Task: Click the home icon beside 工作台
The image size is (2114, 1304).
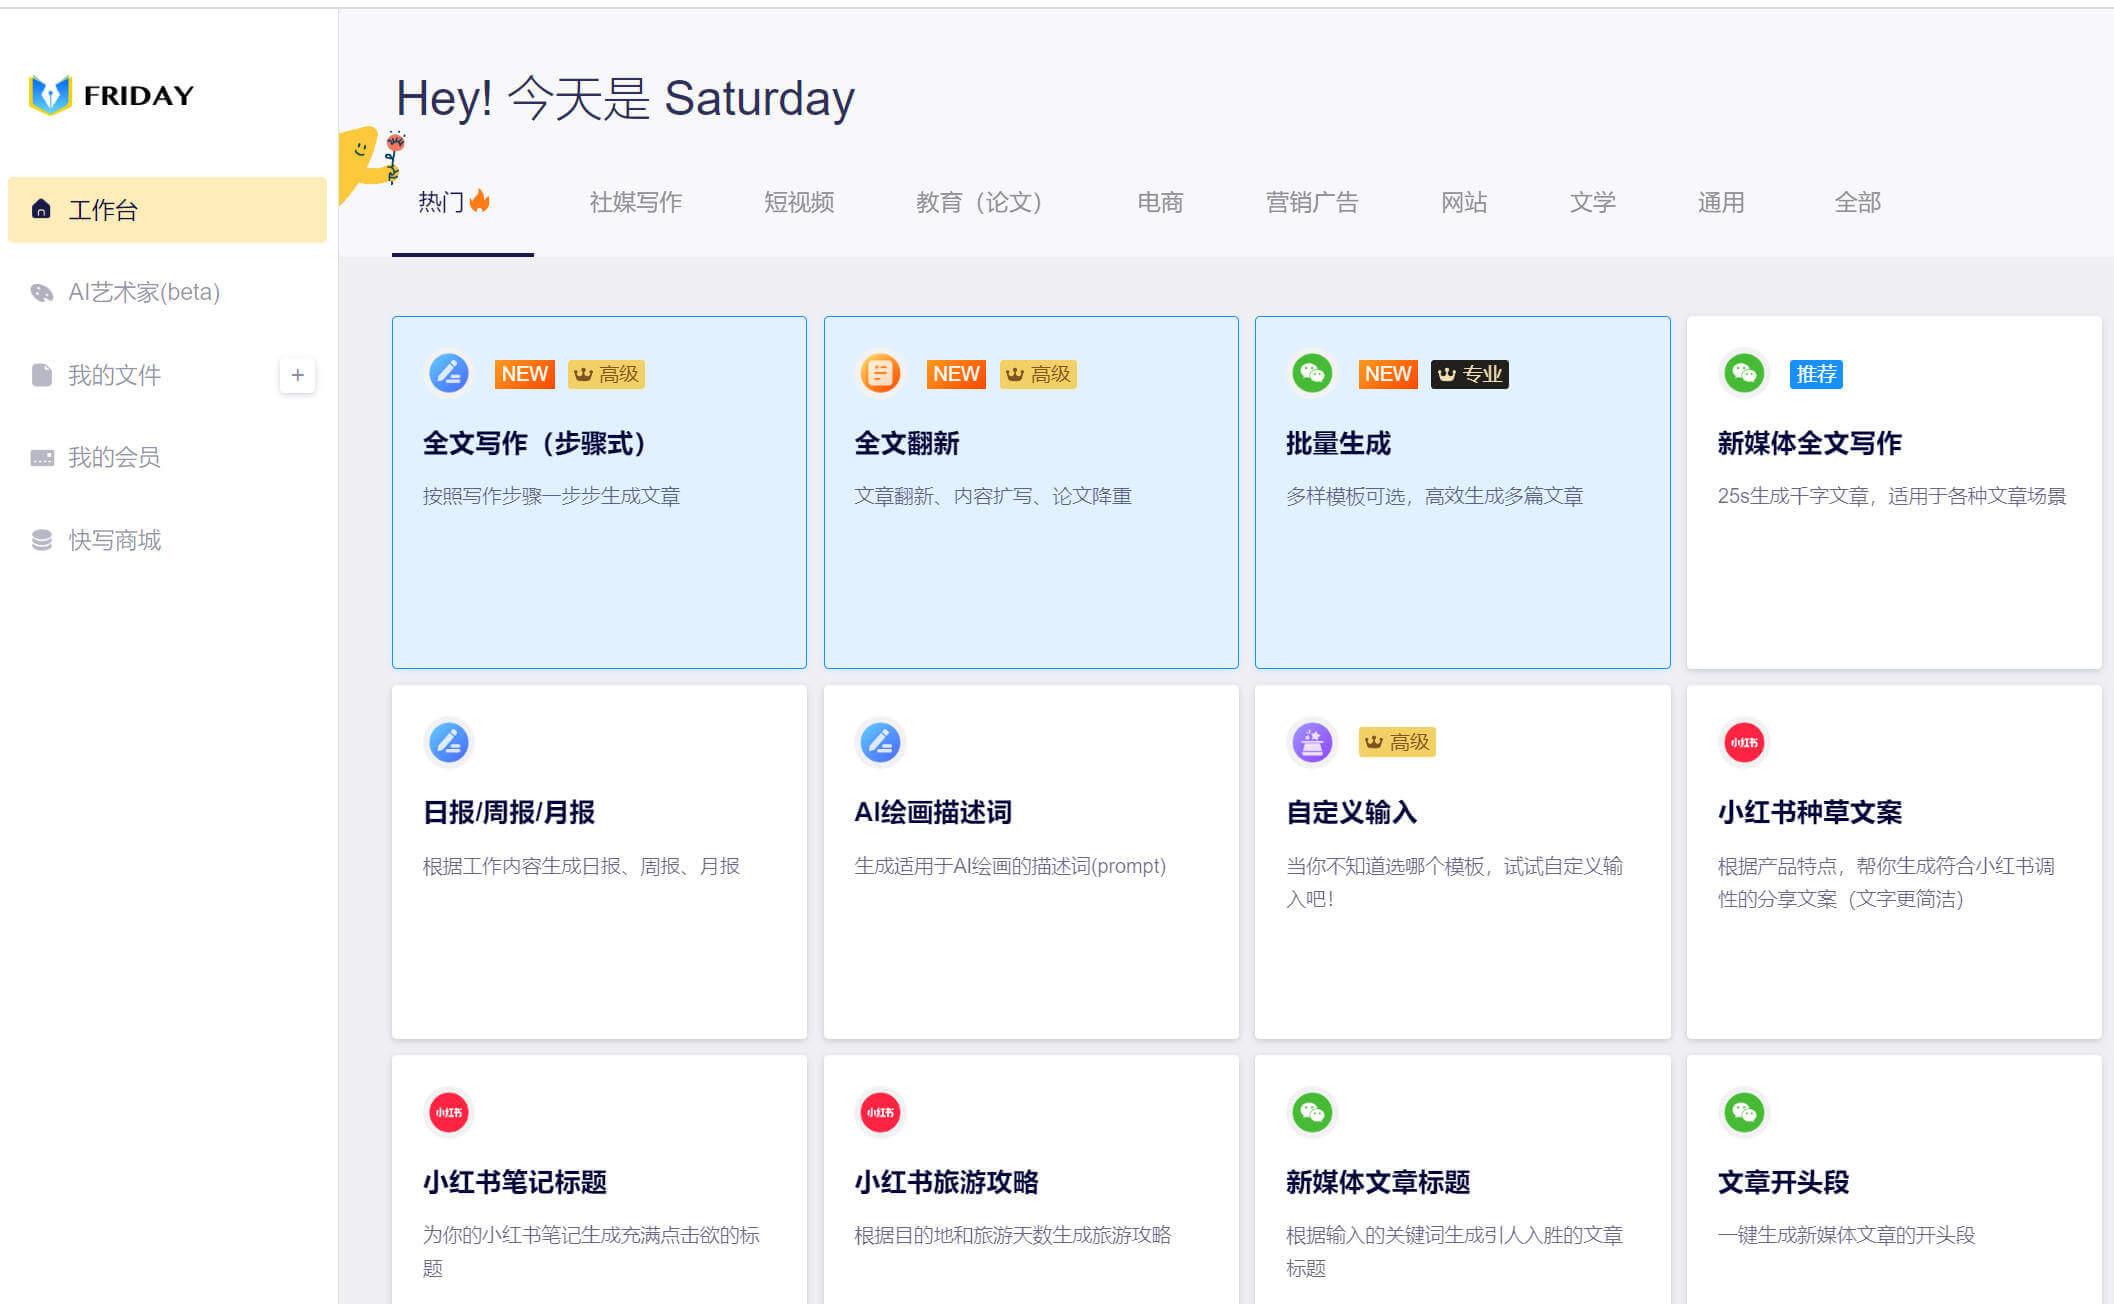Action: (41, 209)
